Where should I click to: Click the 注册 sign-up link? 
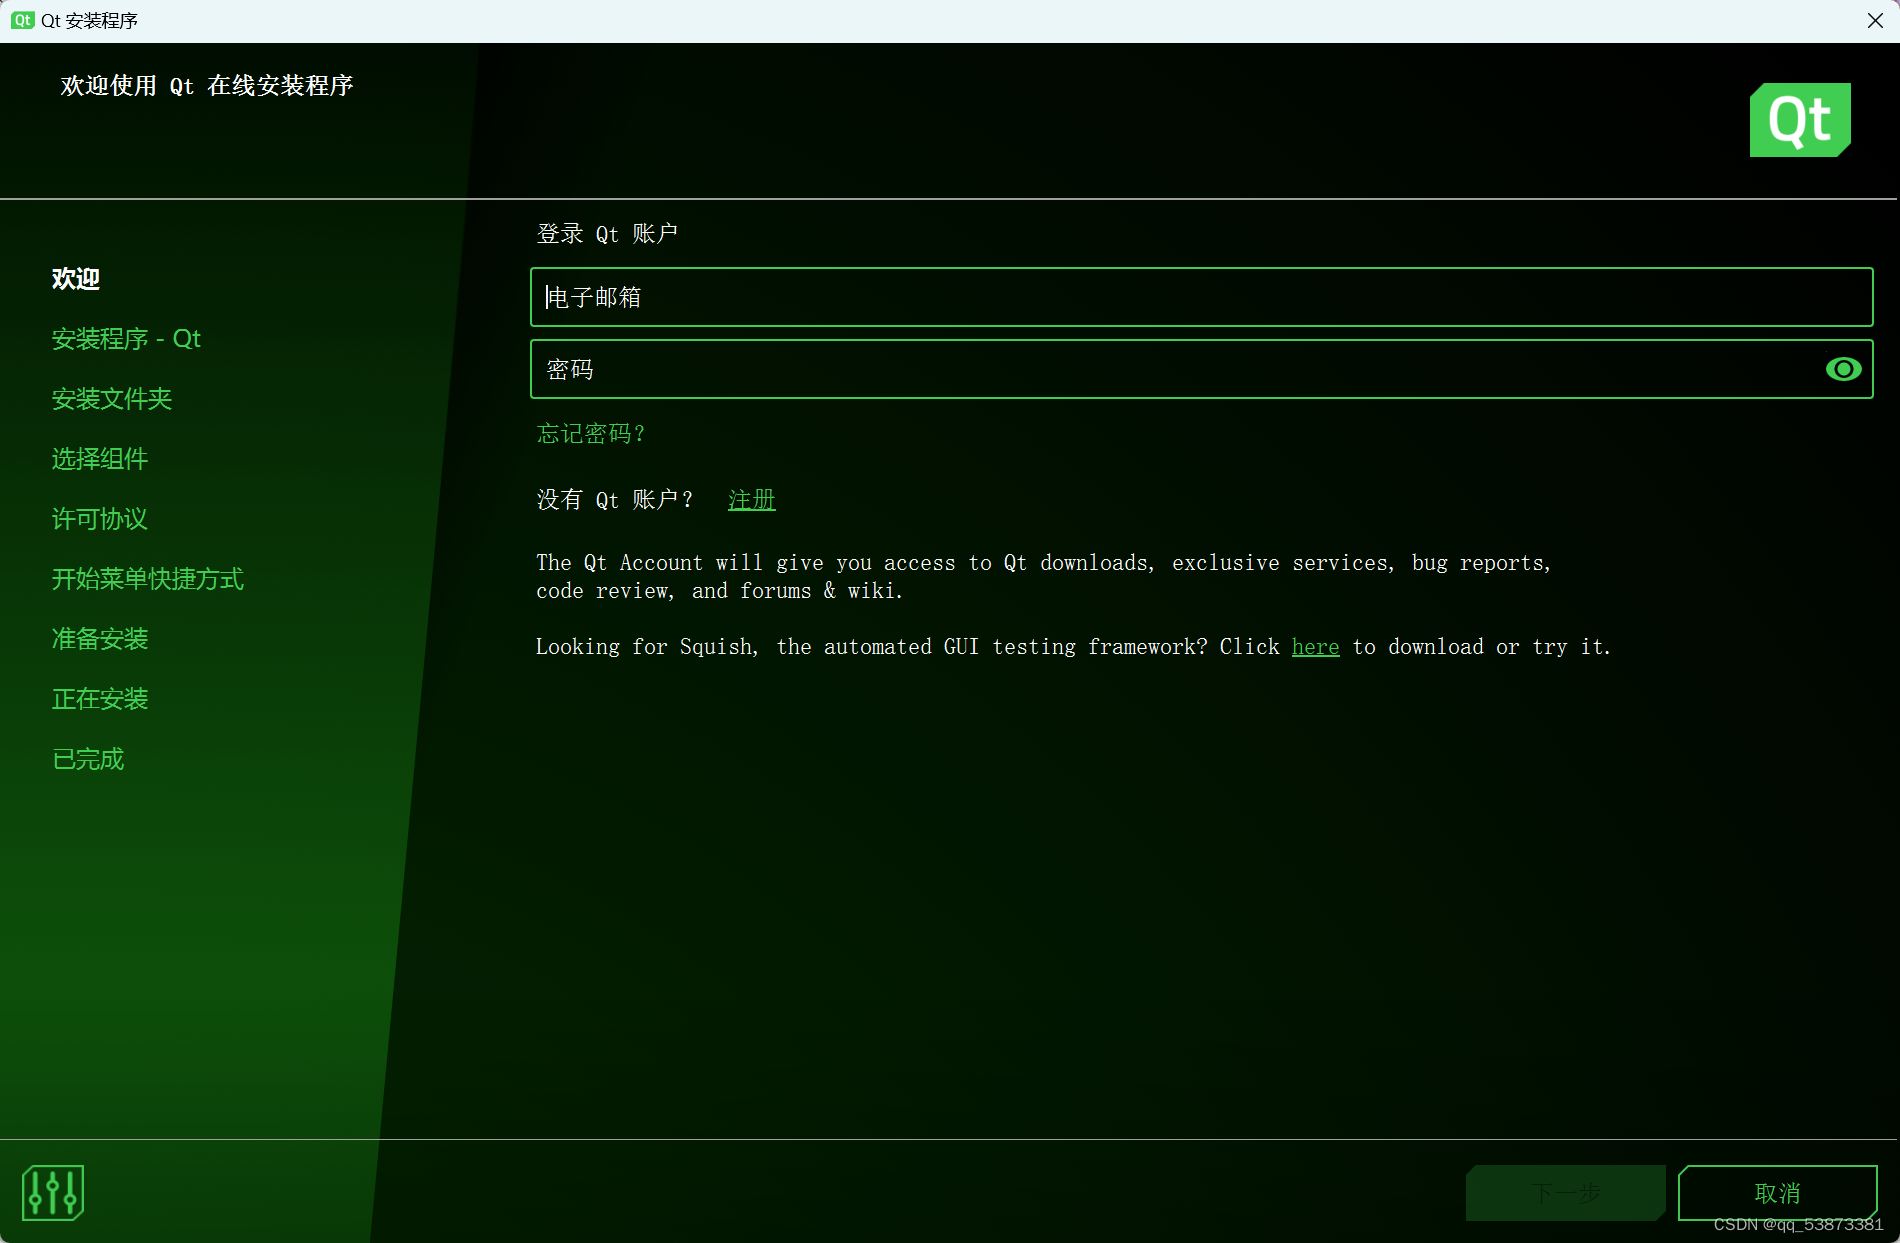click(x=751, y=499)
